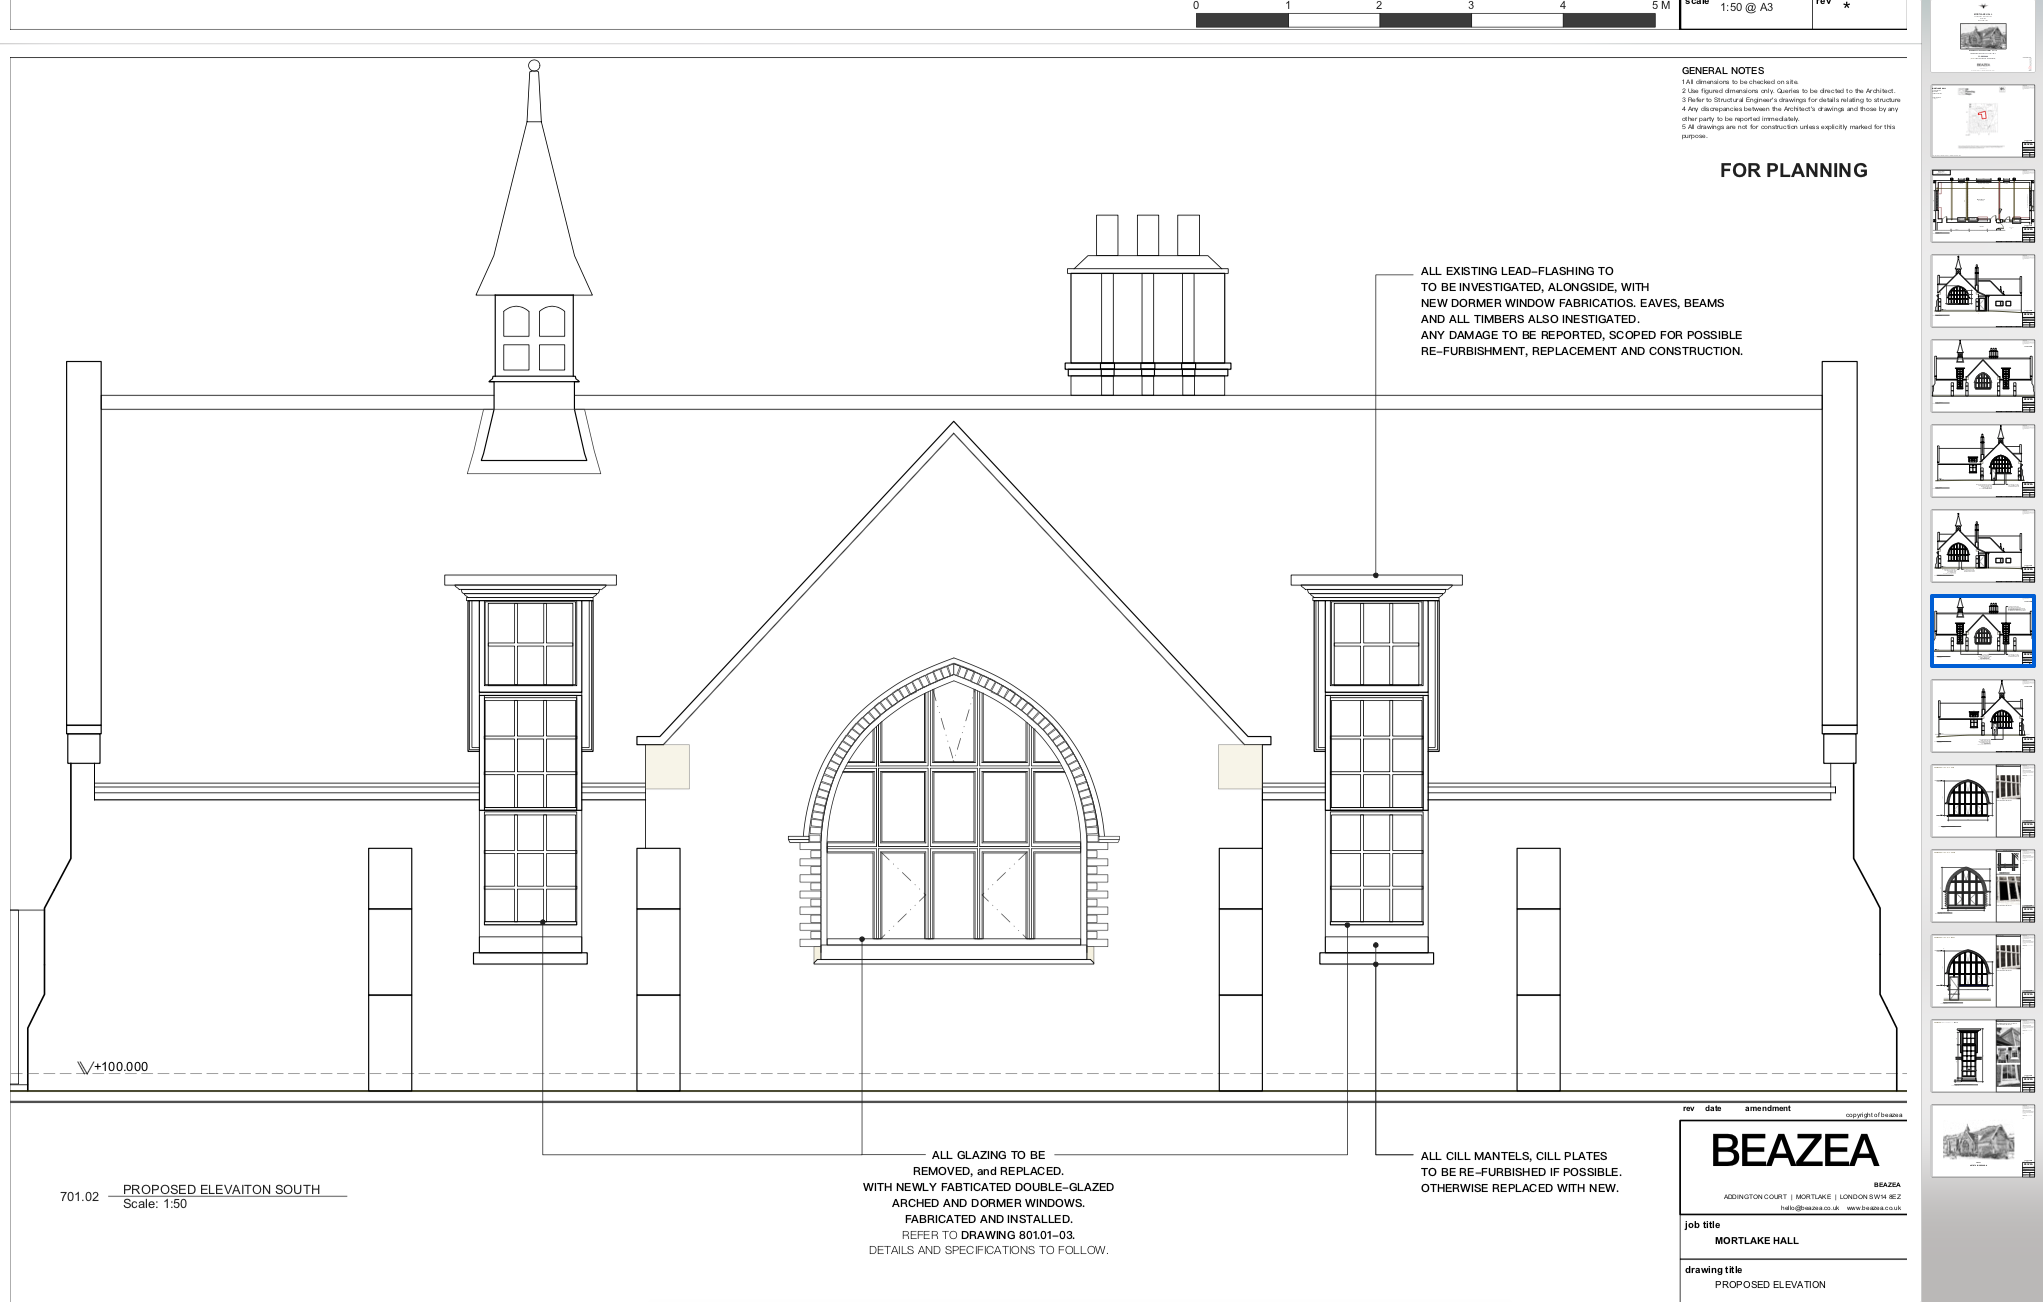
Task: Open the site plan thumbnail with red outline
Action: [x=1982, y=119]
